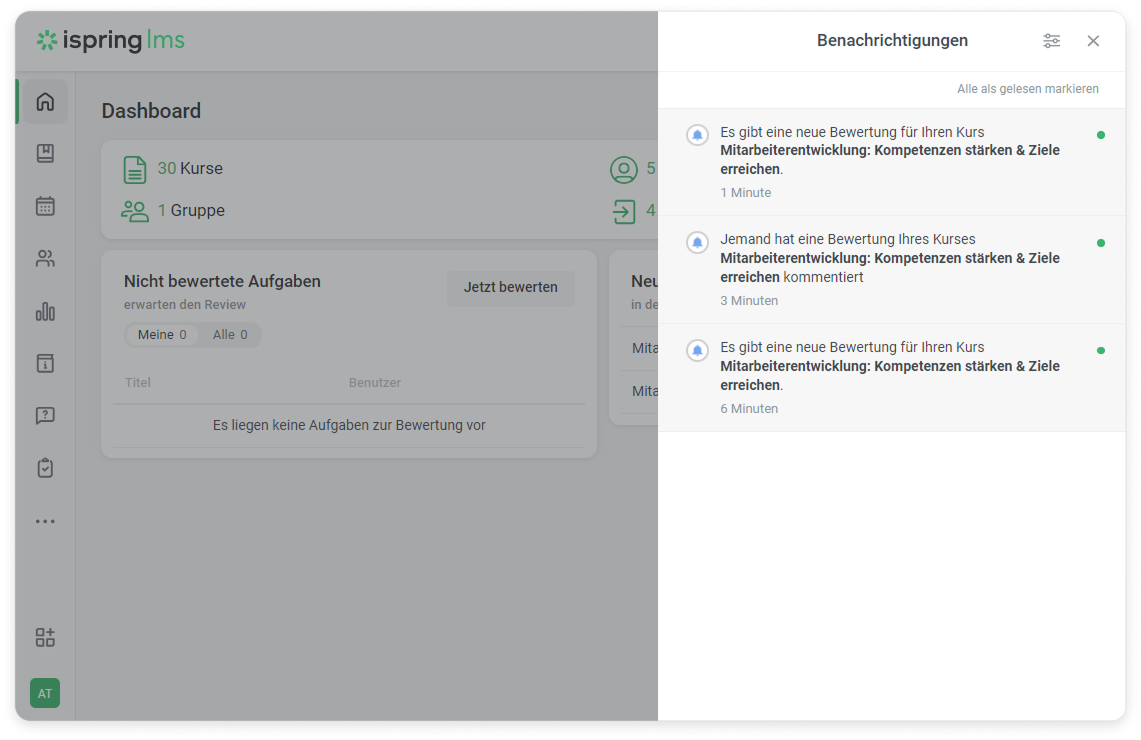Switch to the 'Alle 0' filter tab
The width and height of the screenshot is (1141, 740).
230,335
